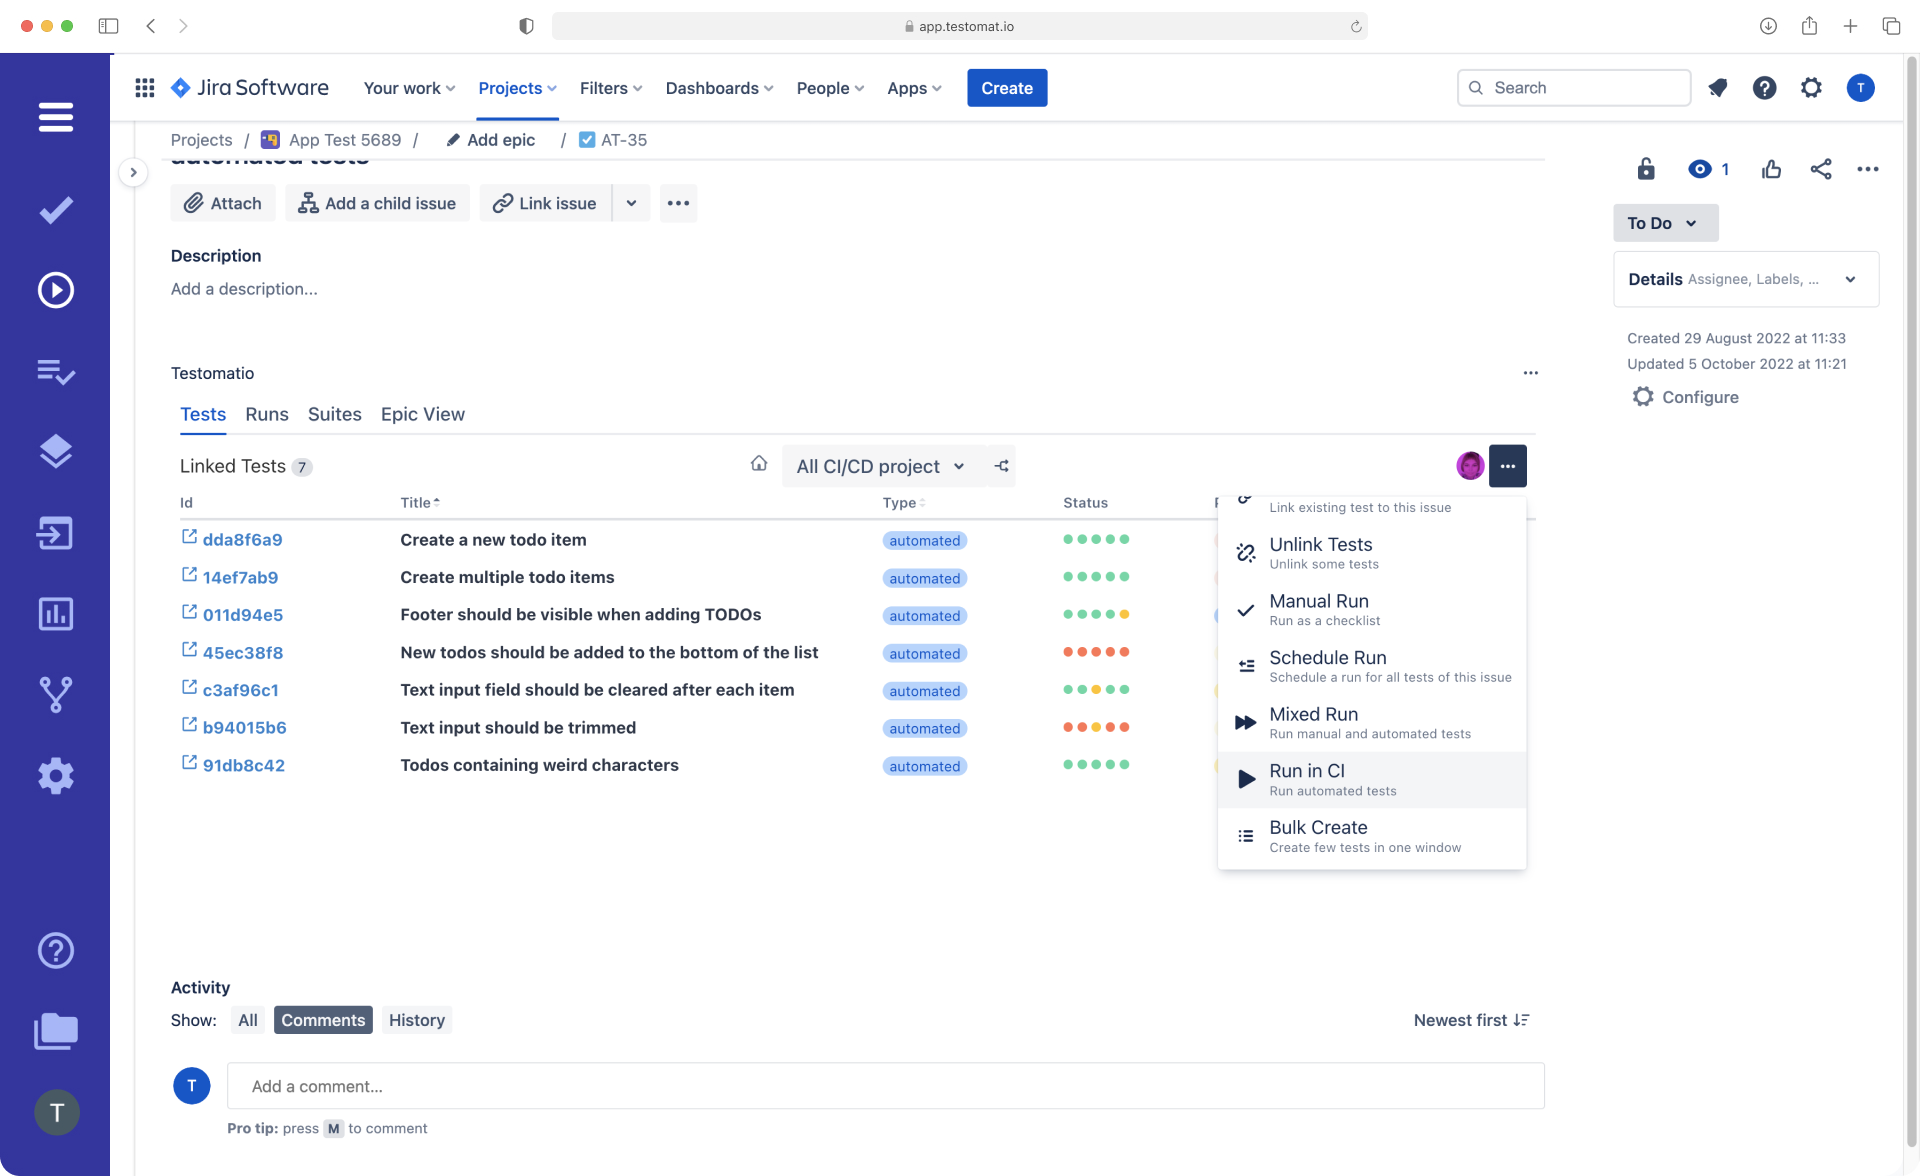The height and width of the screenshot is (1176, 1920).
Task: Select the Runs tab in Testomatio
Action: click(x=266, y=413)
